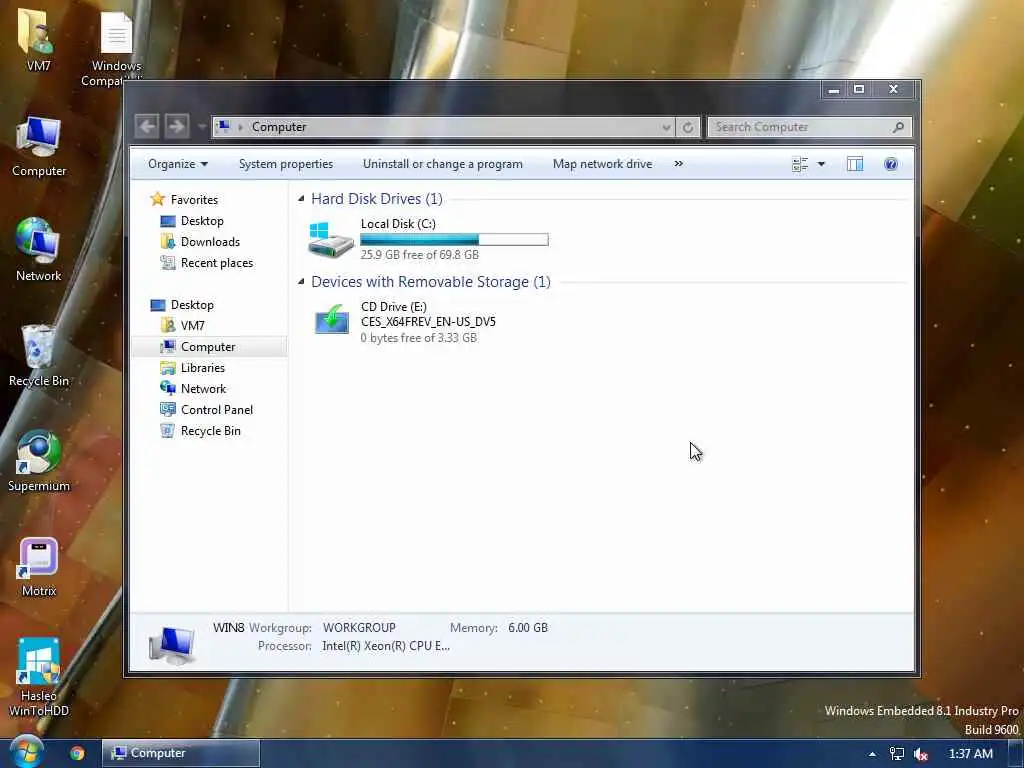This screenshot has height=768, width=1024.
Task: Show more toolbar commands chevron
Action: click(x=679, y=164)
